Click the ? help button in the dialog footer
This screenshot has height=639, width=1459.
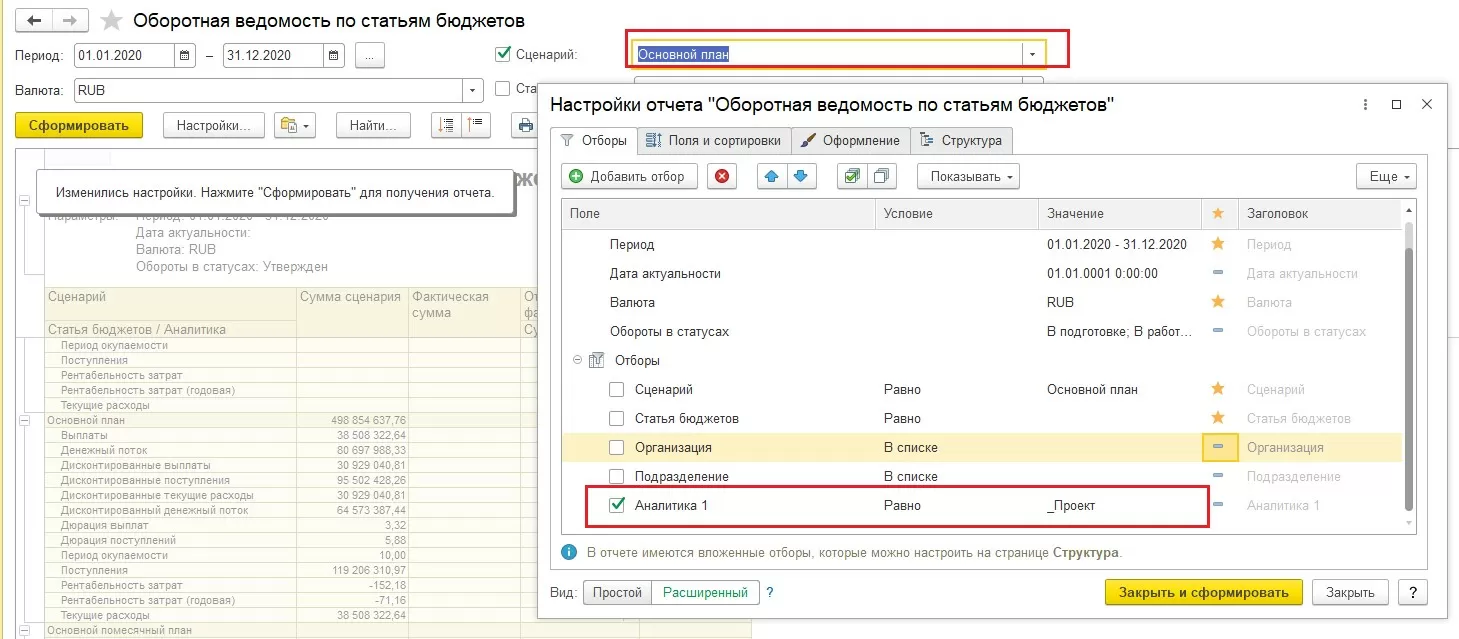pyautogui.click(x=1412, y=592)
